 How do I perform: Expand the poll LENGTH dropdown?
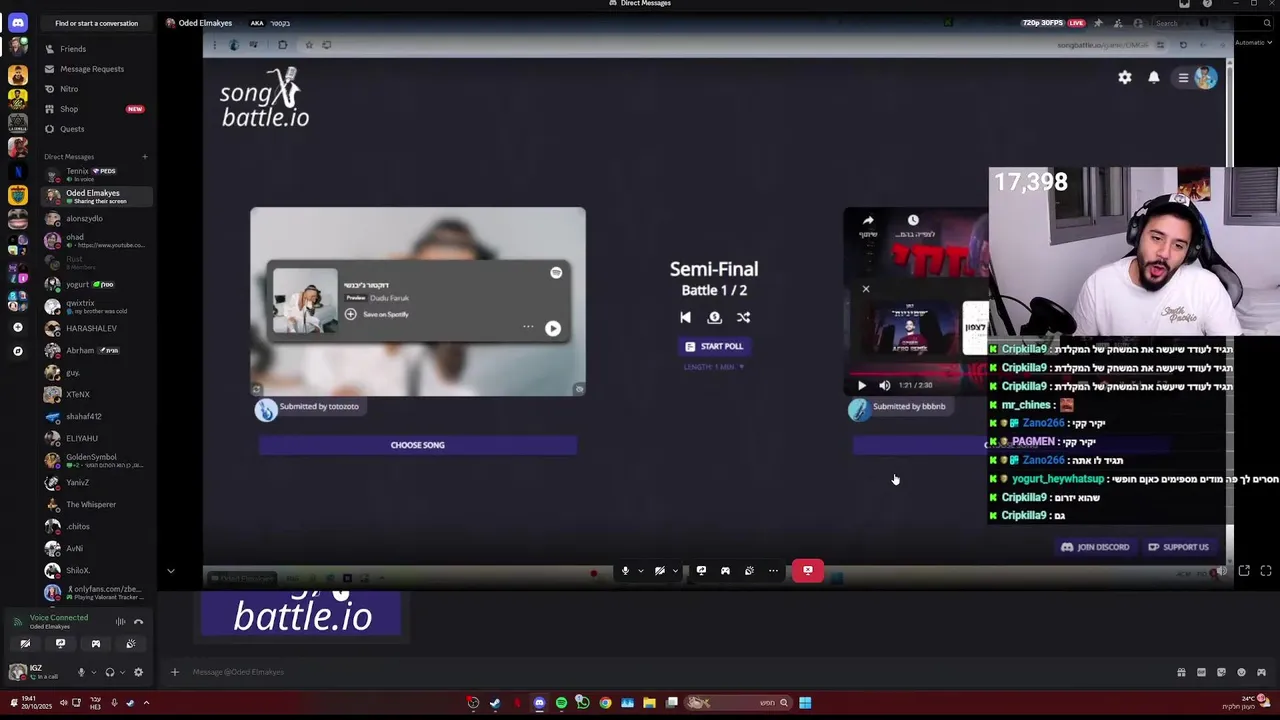coord(714,367)
